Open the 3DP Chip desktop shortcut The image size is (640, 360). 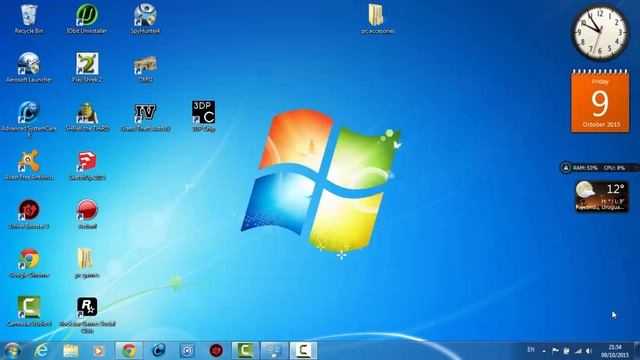click(204, 116)
